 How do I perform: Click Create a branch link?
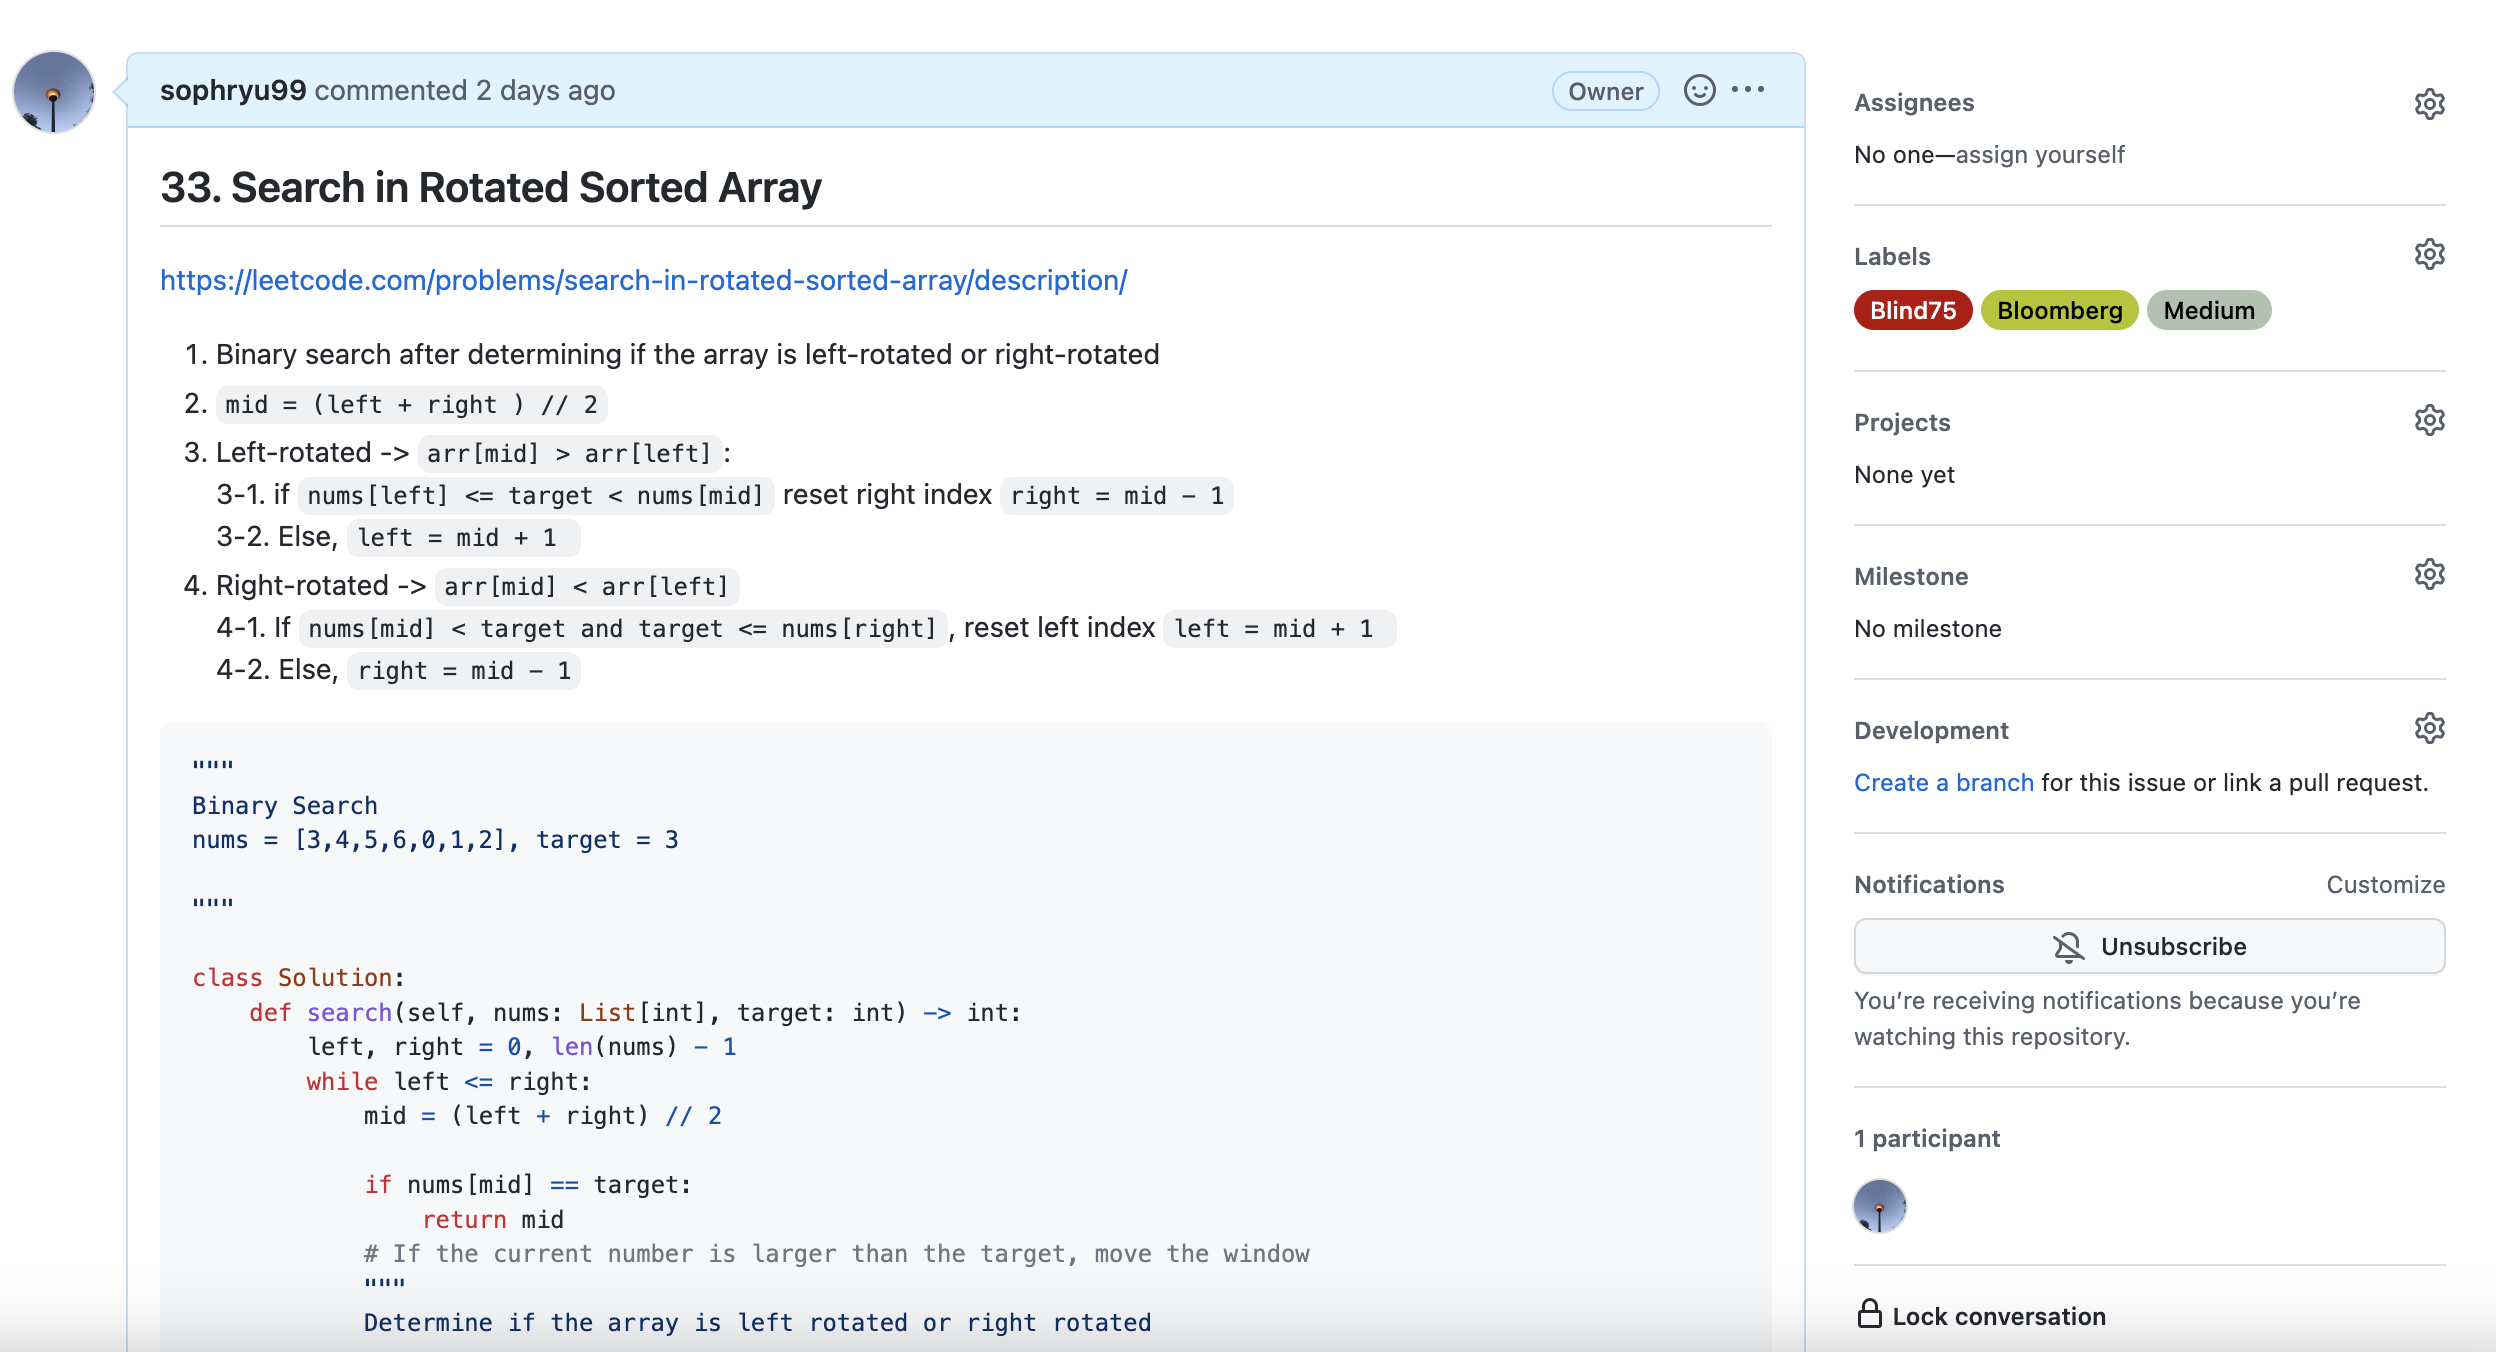(1943, 783)
